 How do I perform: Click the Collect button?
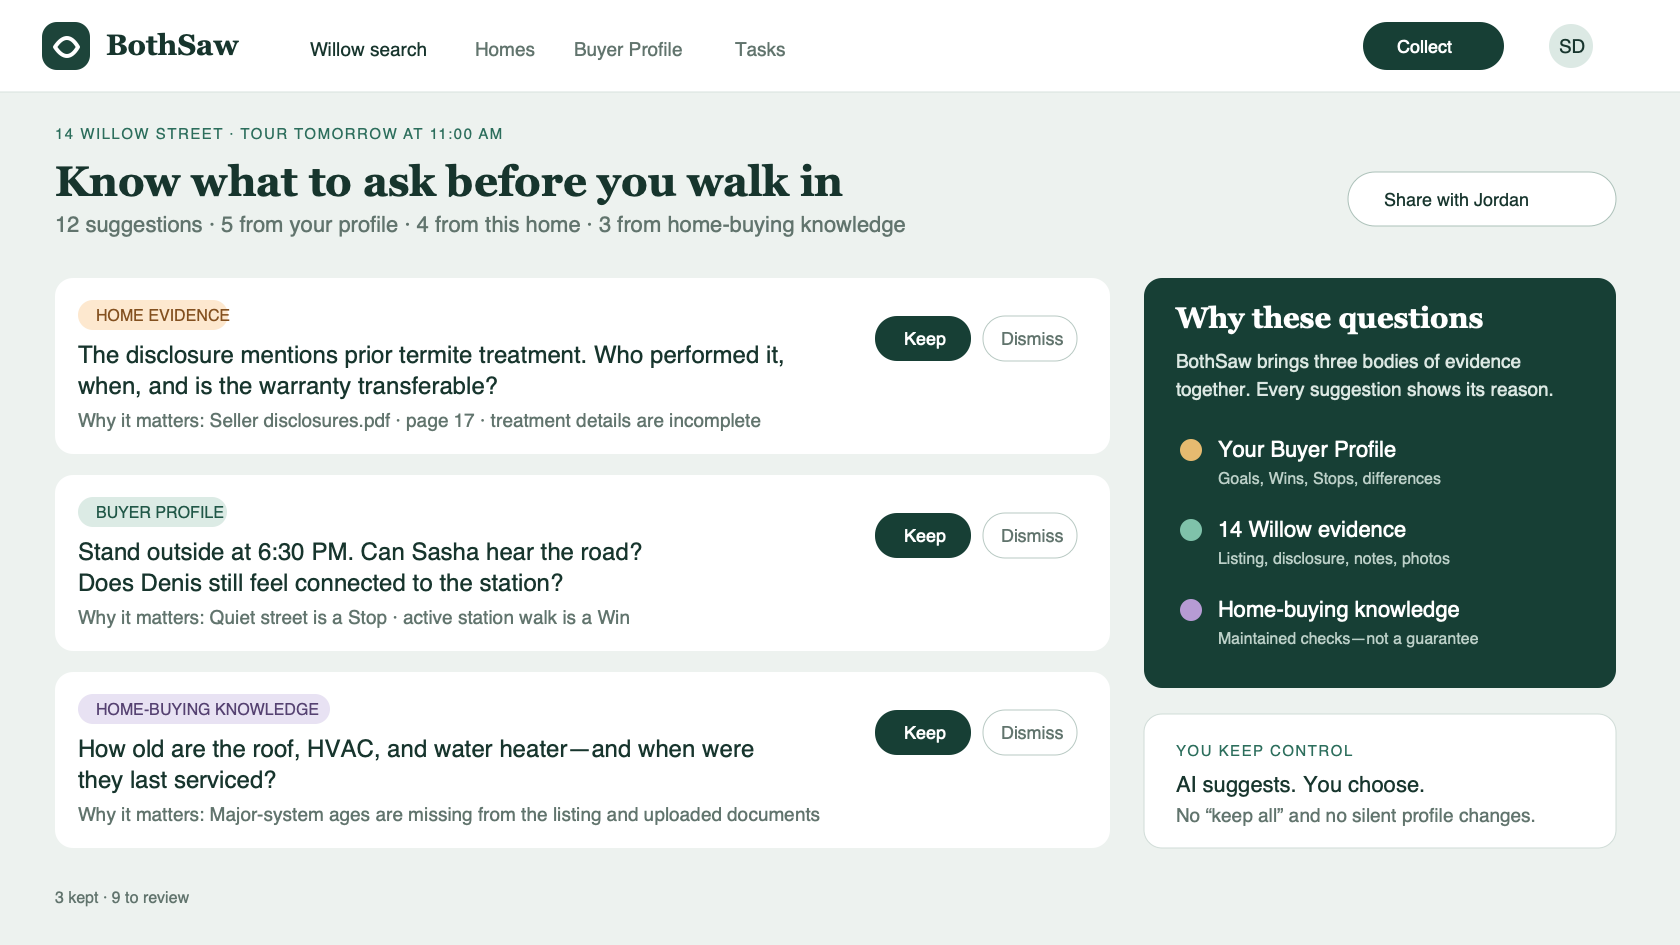click(x=1433, y=46)
